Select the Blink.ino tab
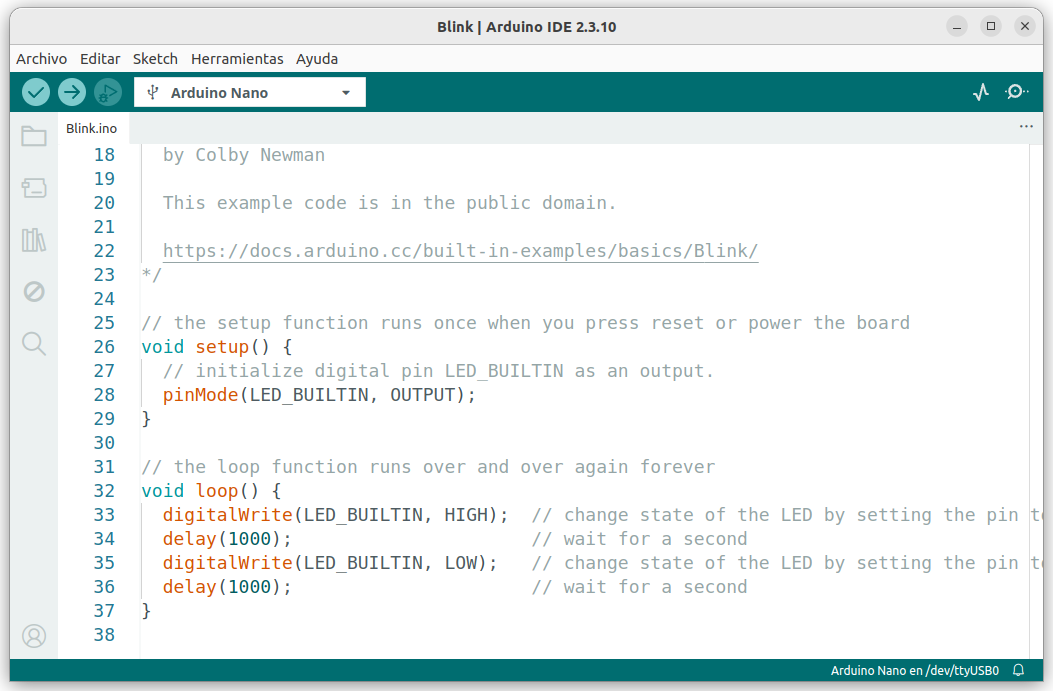This screenshot has height=691, width=1053. click(x=91, y=128)
